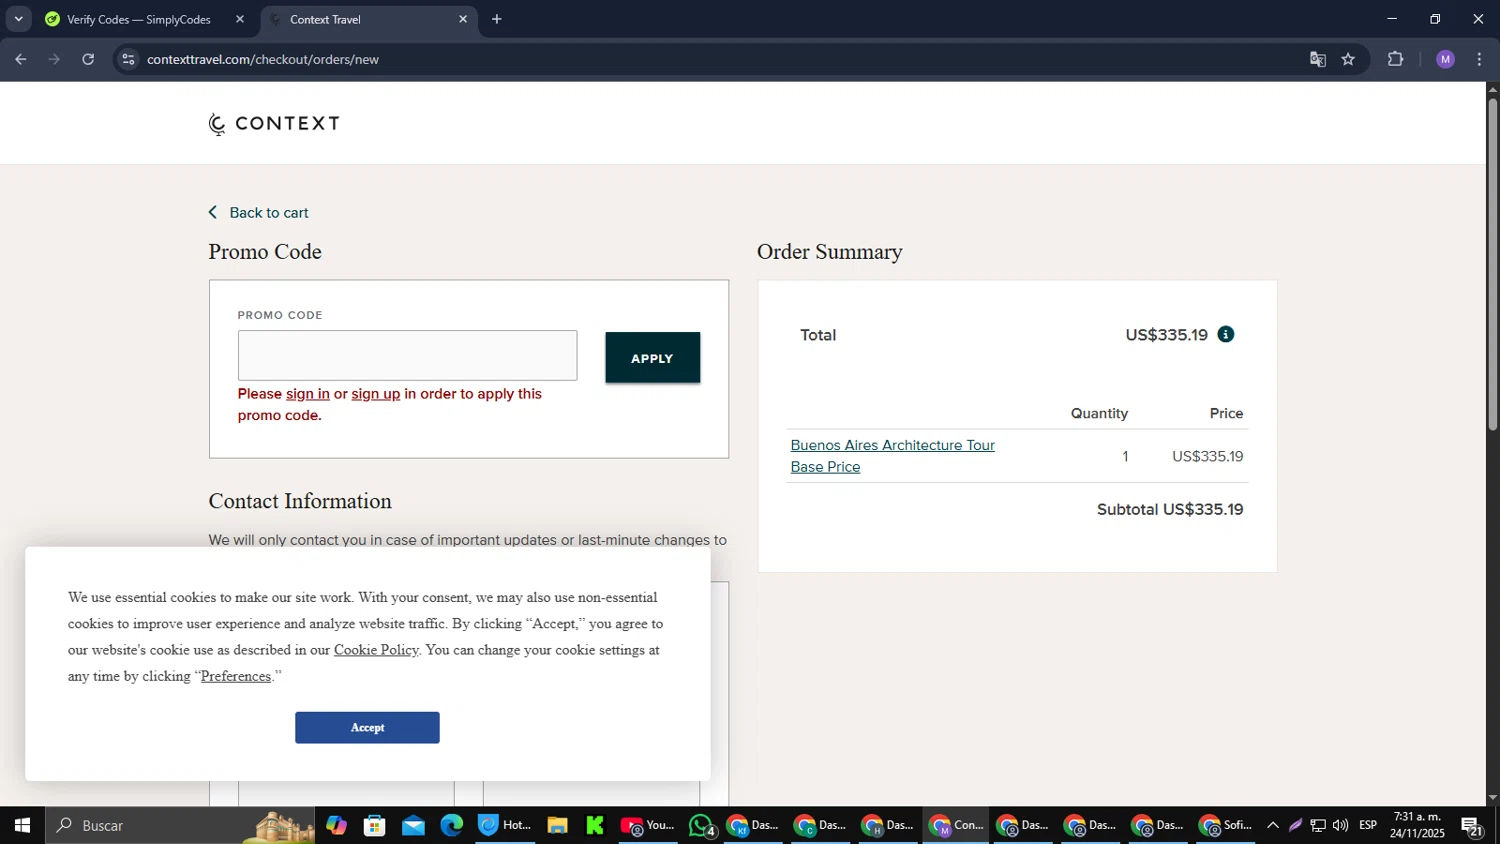This screenshot has height=844, width=1500.
Task: Click the Context logo
Action: [274, 123]
